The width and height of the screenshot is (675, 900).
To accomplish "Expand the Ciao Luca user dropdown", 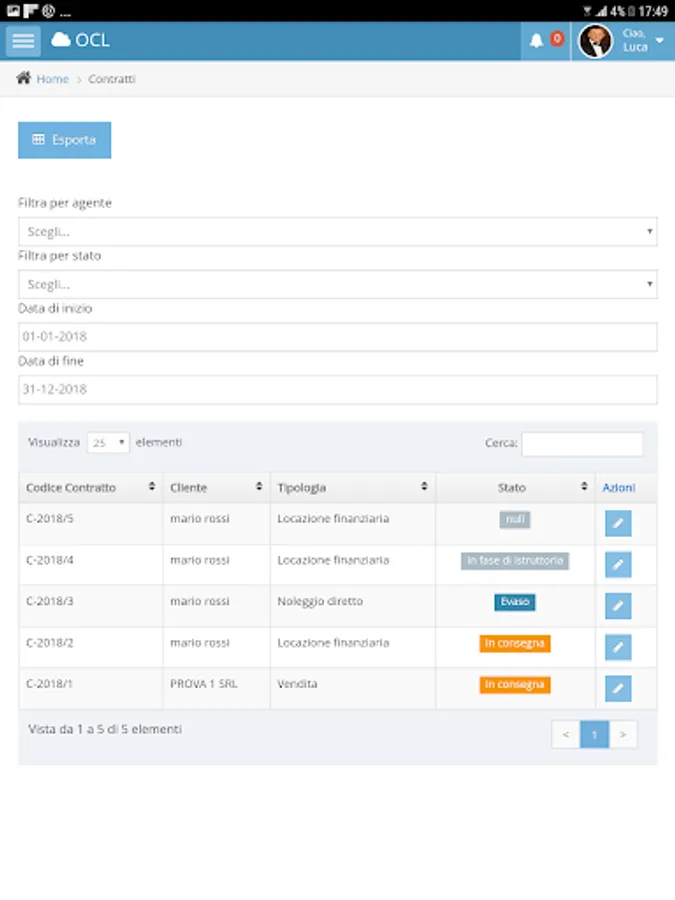I will pos(660,40).
